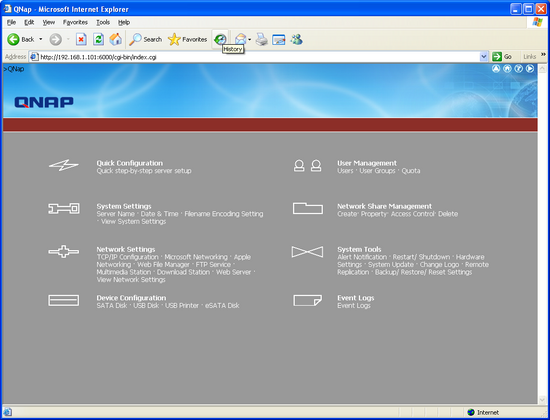Expand the Links toolbar chevron

[x=543, y=54]
